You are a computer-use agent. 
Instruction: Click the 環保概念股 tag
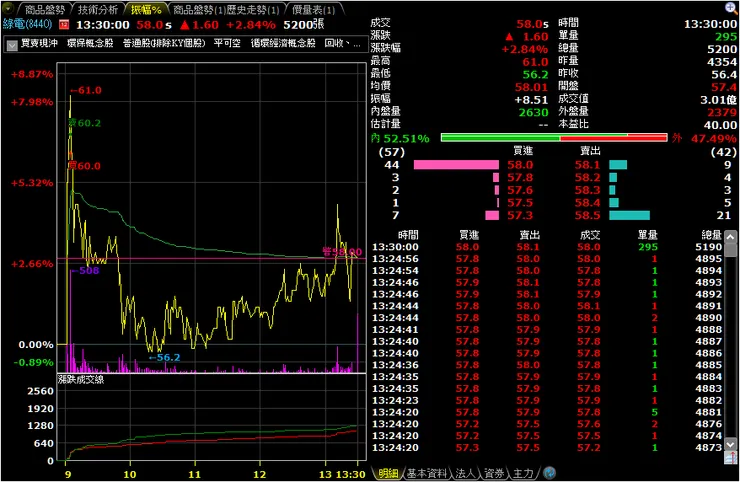[x=90, y=43]
